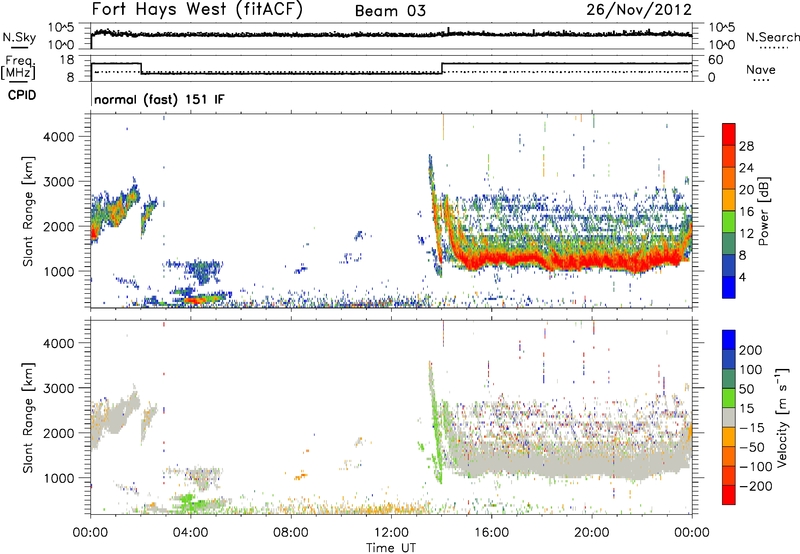Click the 'Power [dB]' colorbar label
This screenshot has width=800, height=554.
[764, 211]
